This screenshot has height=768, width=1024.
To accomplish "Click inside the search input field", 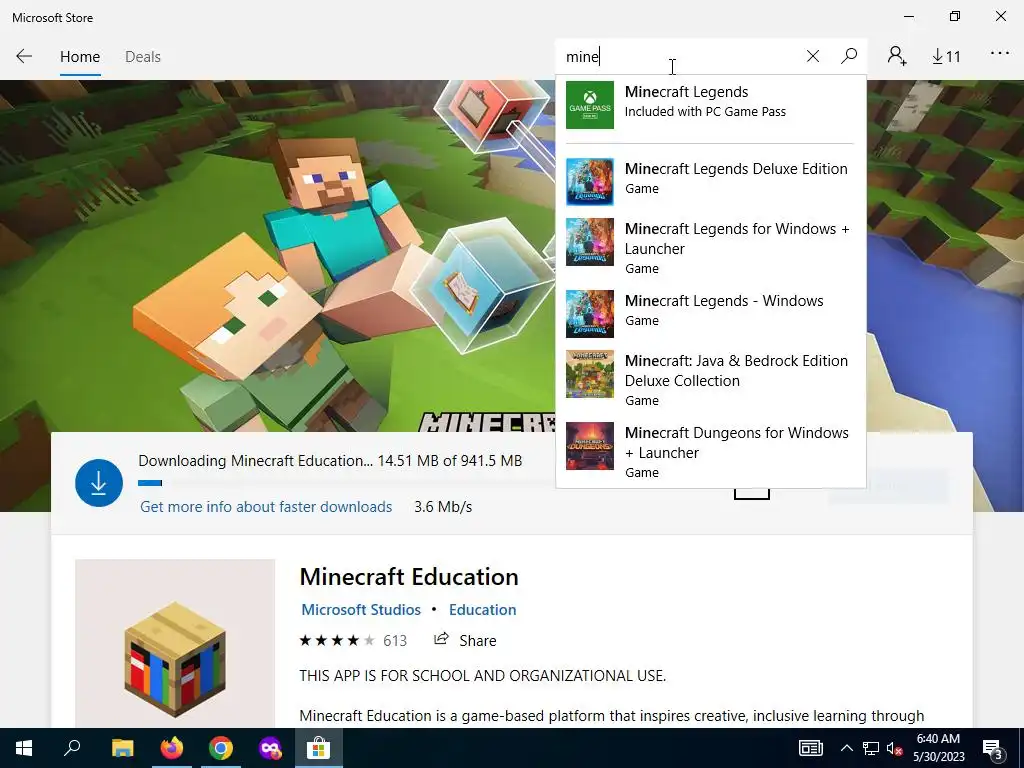I will tap(679, 56).
